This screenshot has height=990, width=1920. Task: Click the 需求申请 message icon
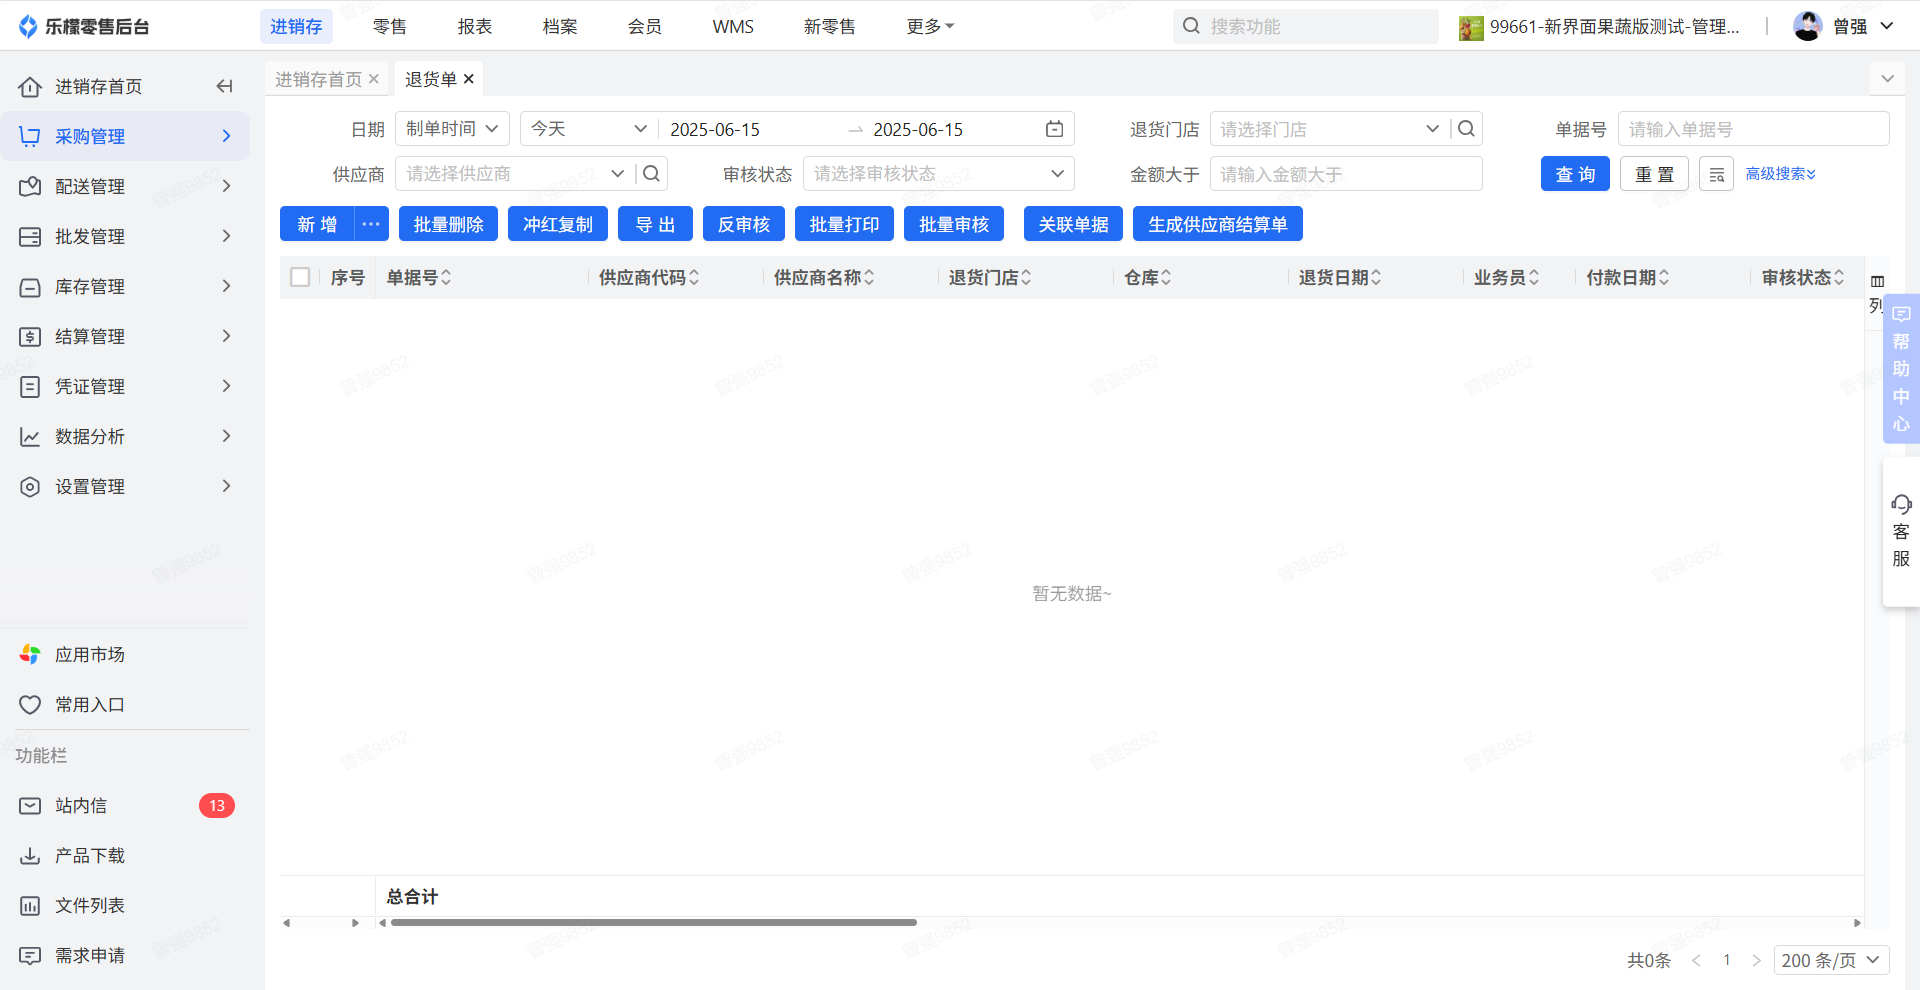(x=30, y=956)
